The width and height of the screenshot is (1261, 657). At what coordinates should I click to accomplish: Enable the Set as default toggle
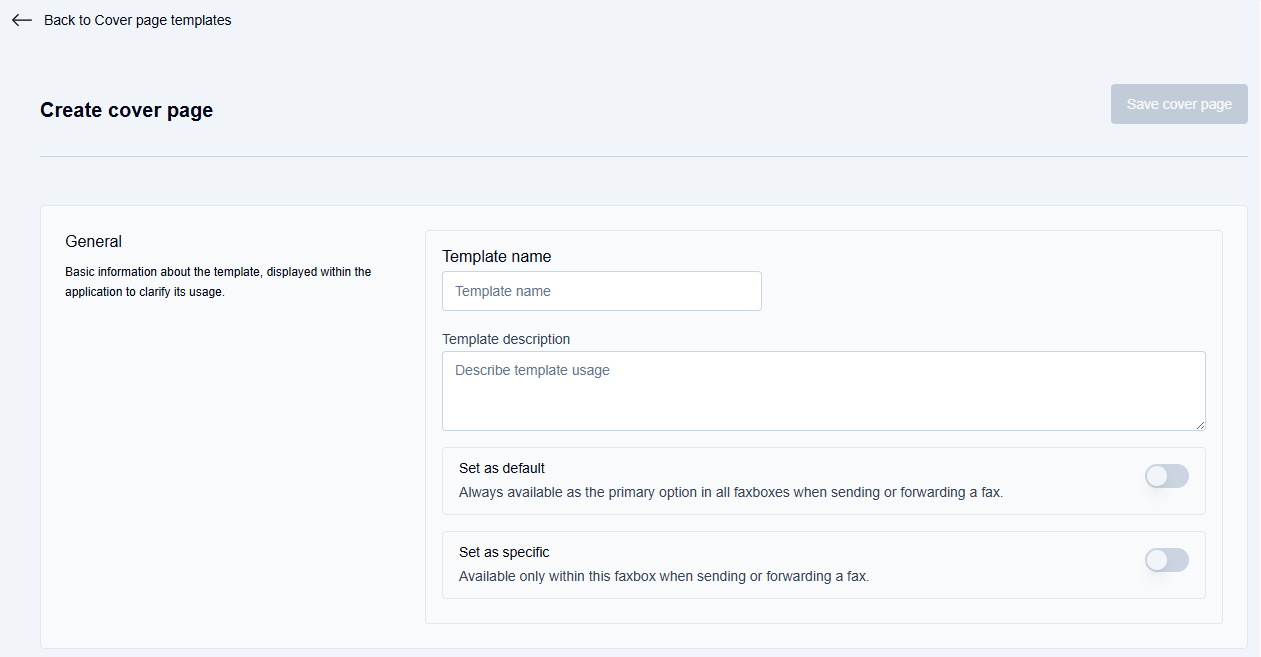click(x=1166, y=476)
